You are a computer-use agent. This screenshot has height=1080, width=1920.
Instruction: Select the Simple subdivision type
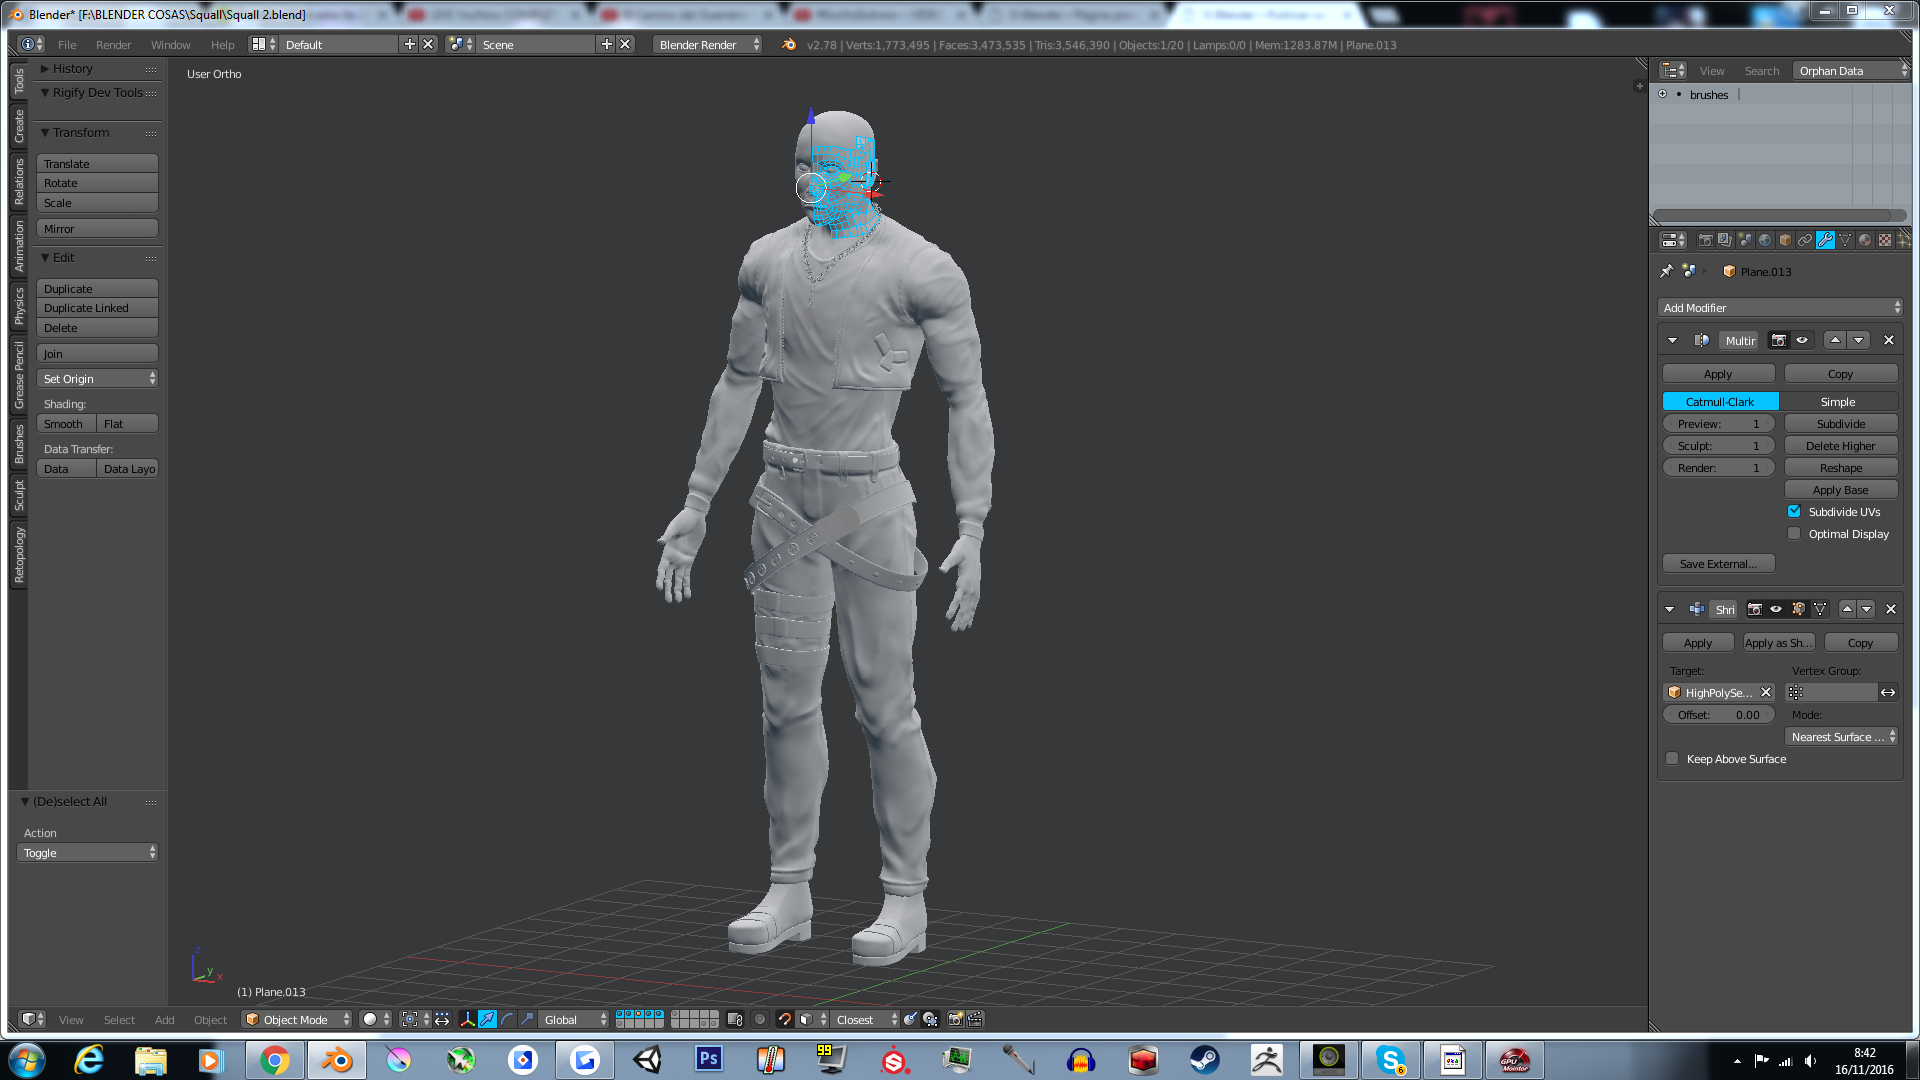coord(1838,401)
